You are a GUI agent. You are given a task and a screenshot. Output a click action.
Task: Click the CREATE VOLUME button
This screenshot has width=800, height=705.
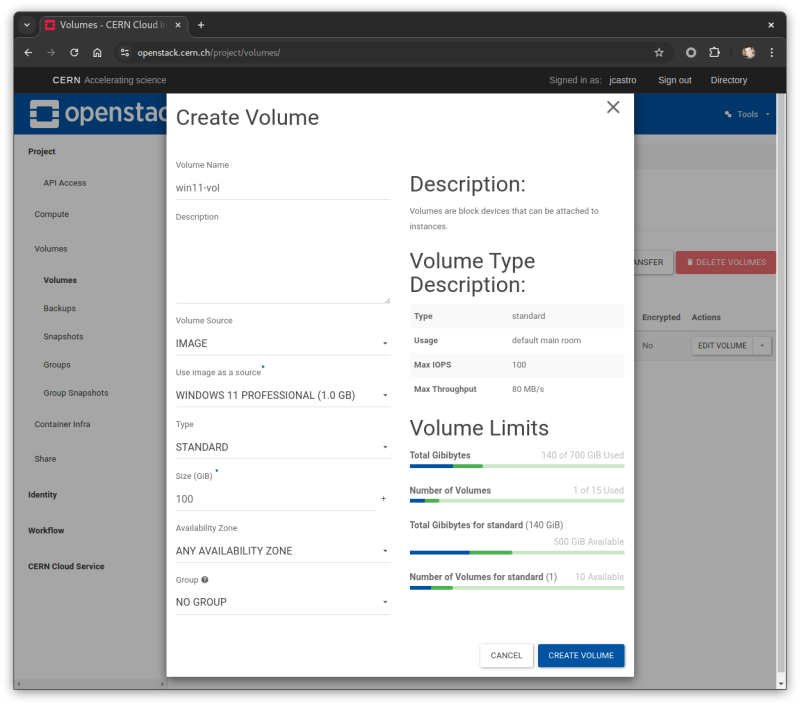581,655
